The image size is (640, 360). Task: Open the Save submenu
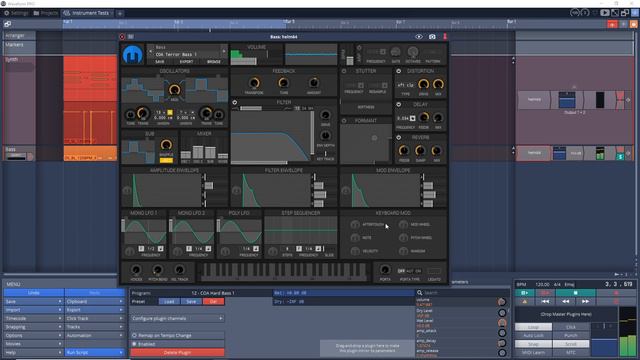coord(33,302)
